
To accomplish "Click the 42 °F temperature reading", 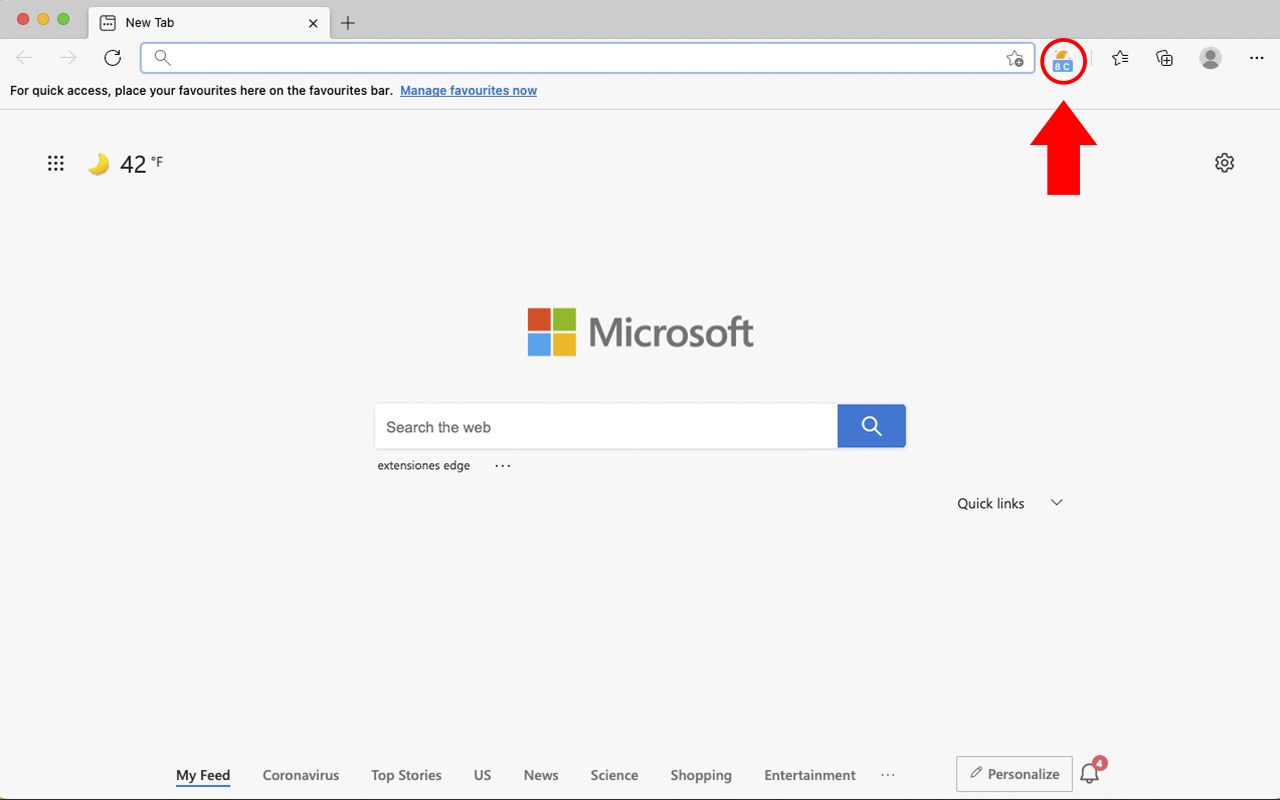I will coord(141,164).
